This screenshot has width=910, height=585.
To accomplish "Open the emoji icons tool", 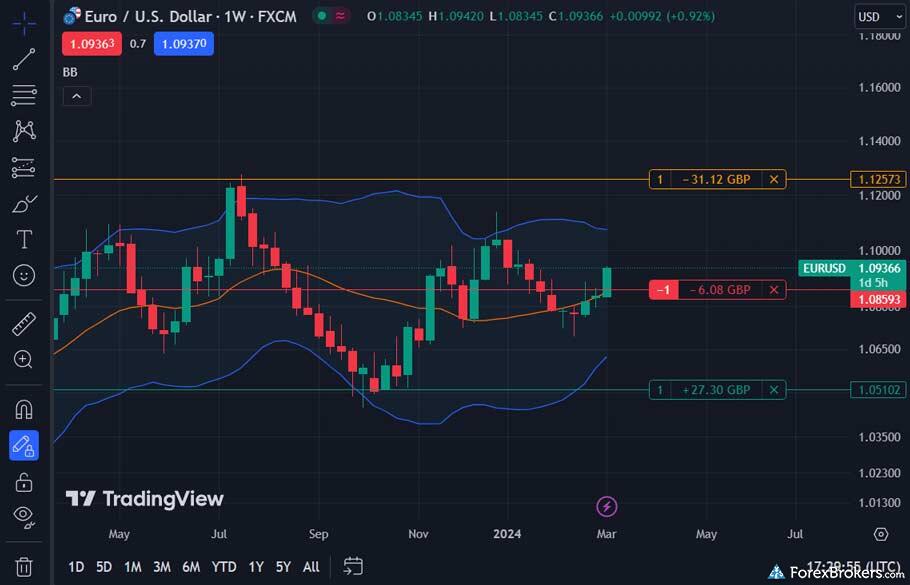I will [x=24, y=275].
